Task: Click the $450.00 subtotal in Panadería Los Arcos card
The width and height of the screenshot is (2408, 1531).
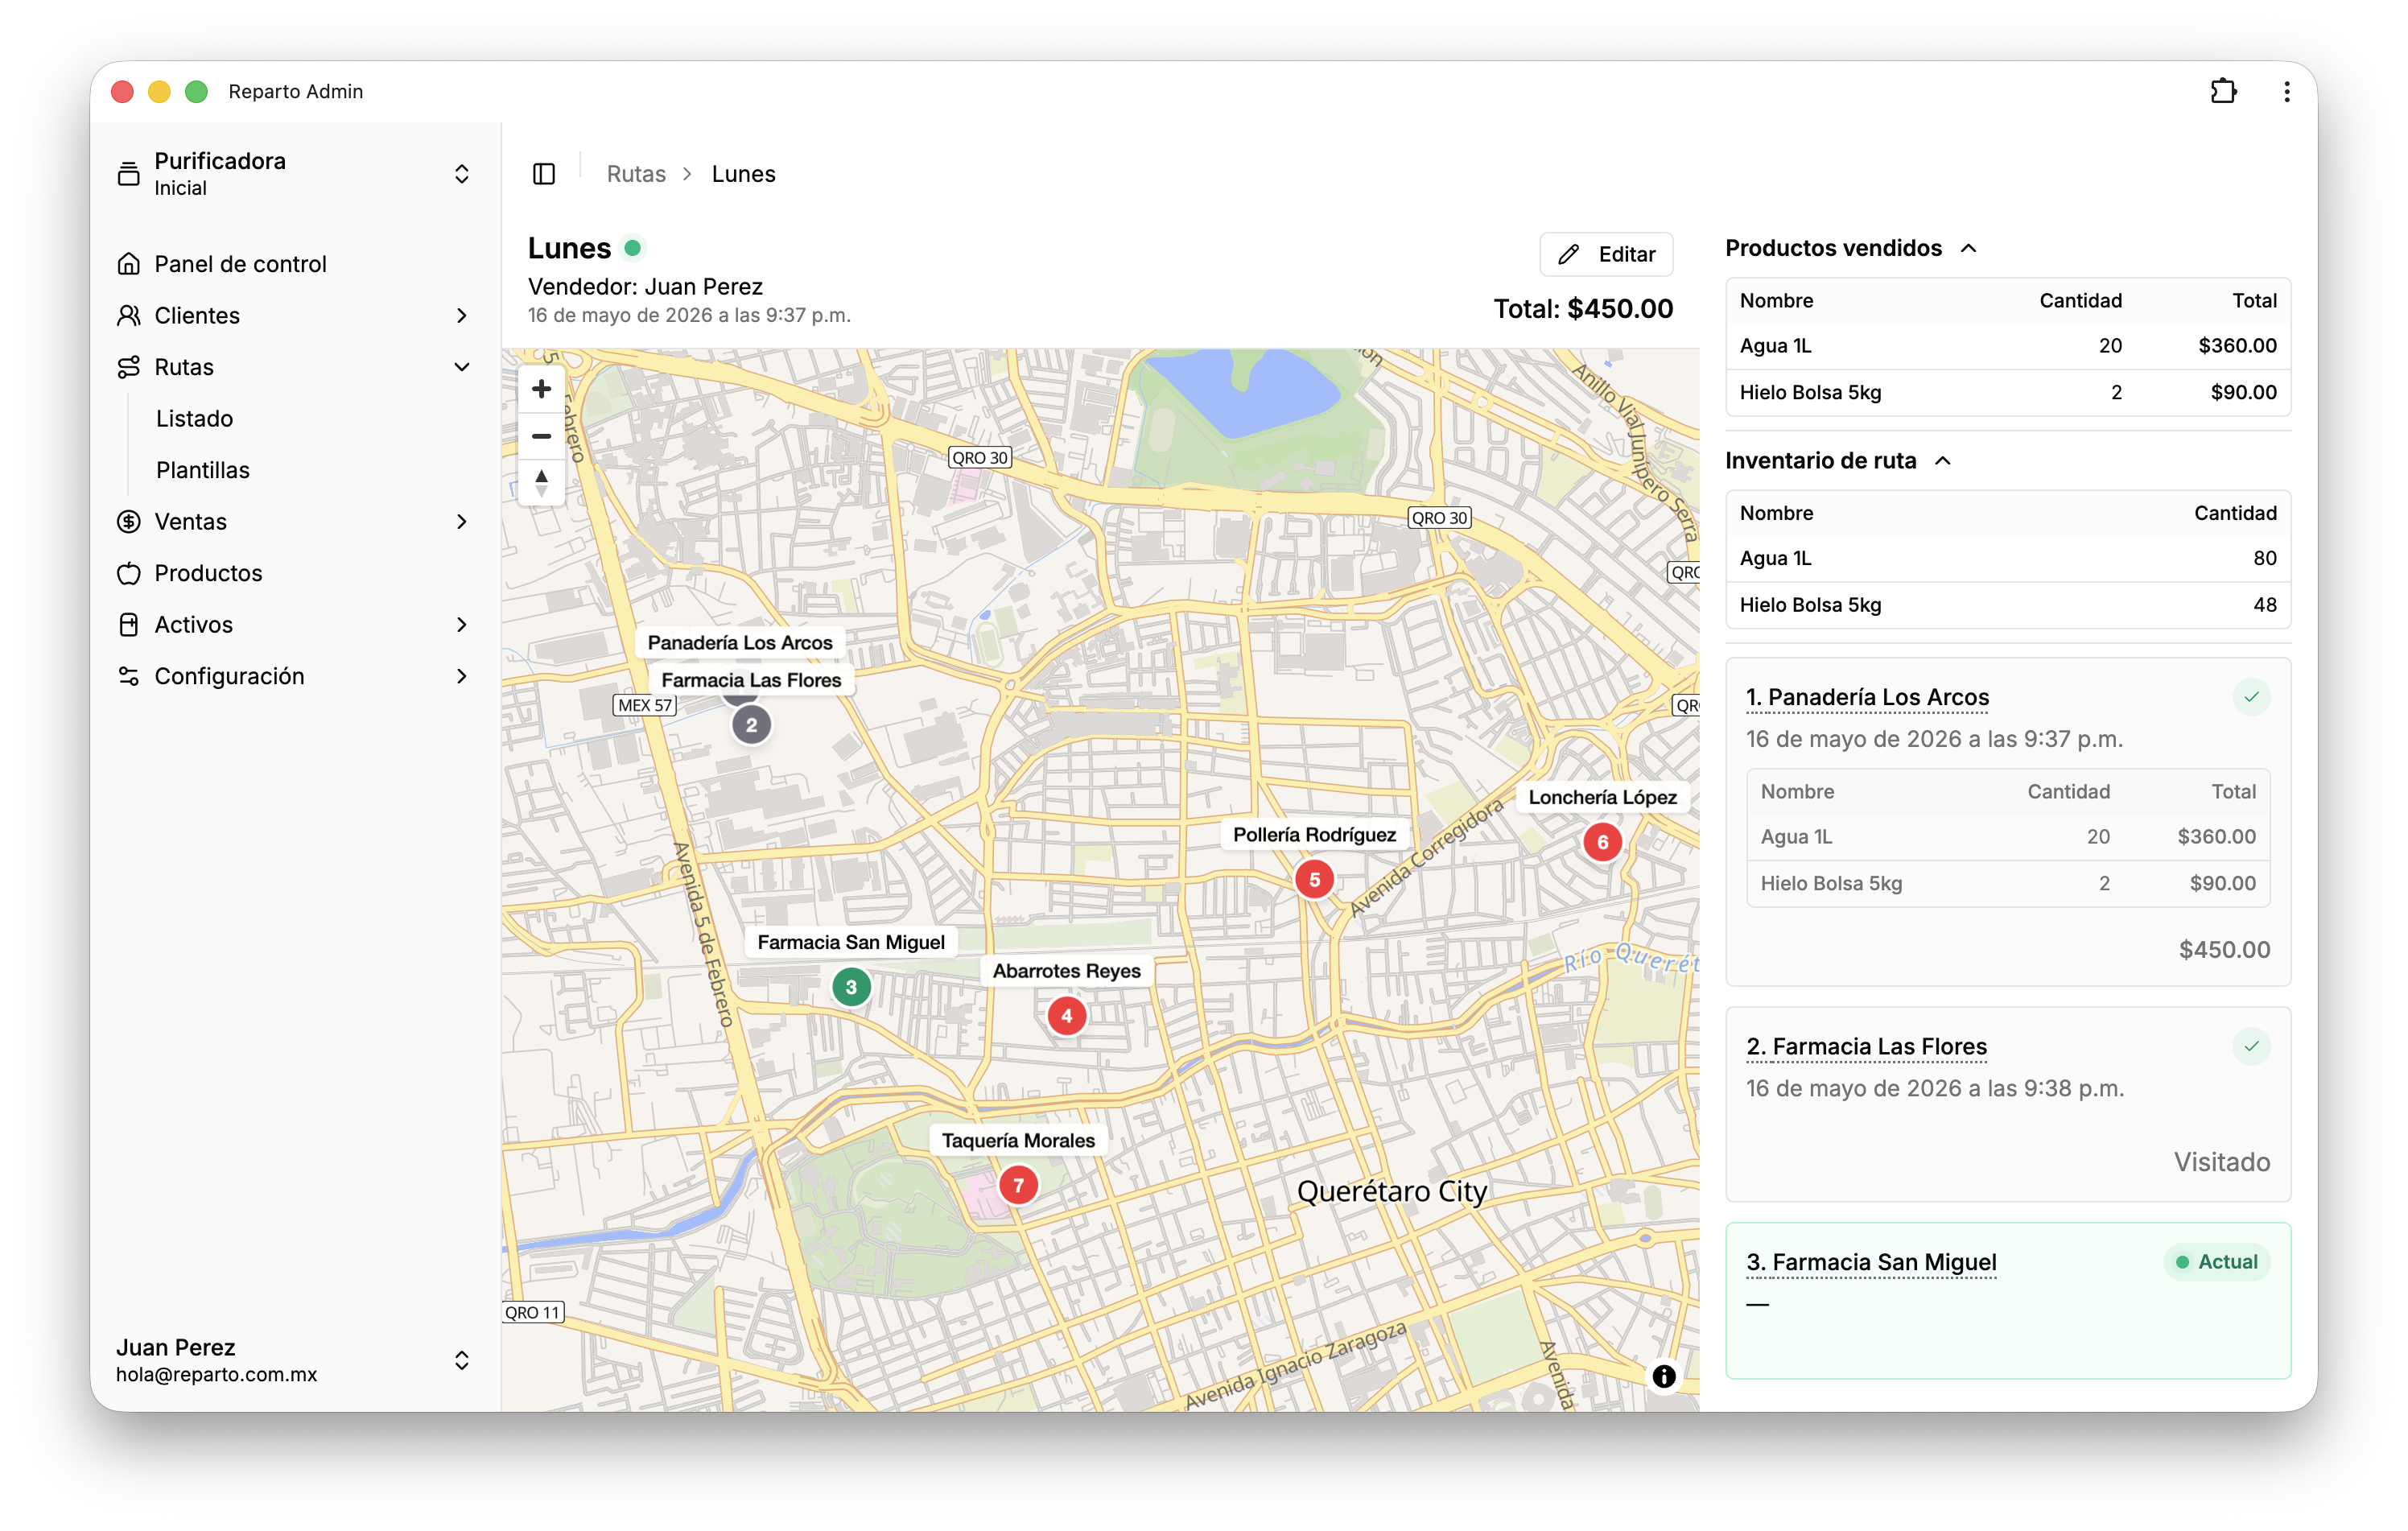Action: point(2224,950)
